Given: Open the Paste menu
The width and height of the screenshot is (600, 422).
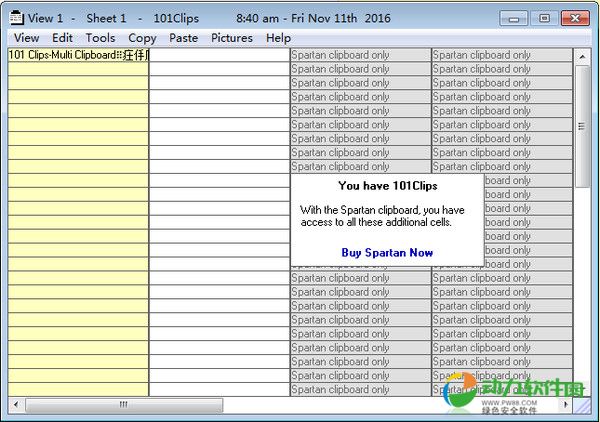Looking at the screenshot, I should 184,38.
